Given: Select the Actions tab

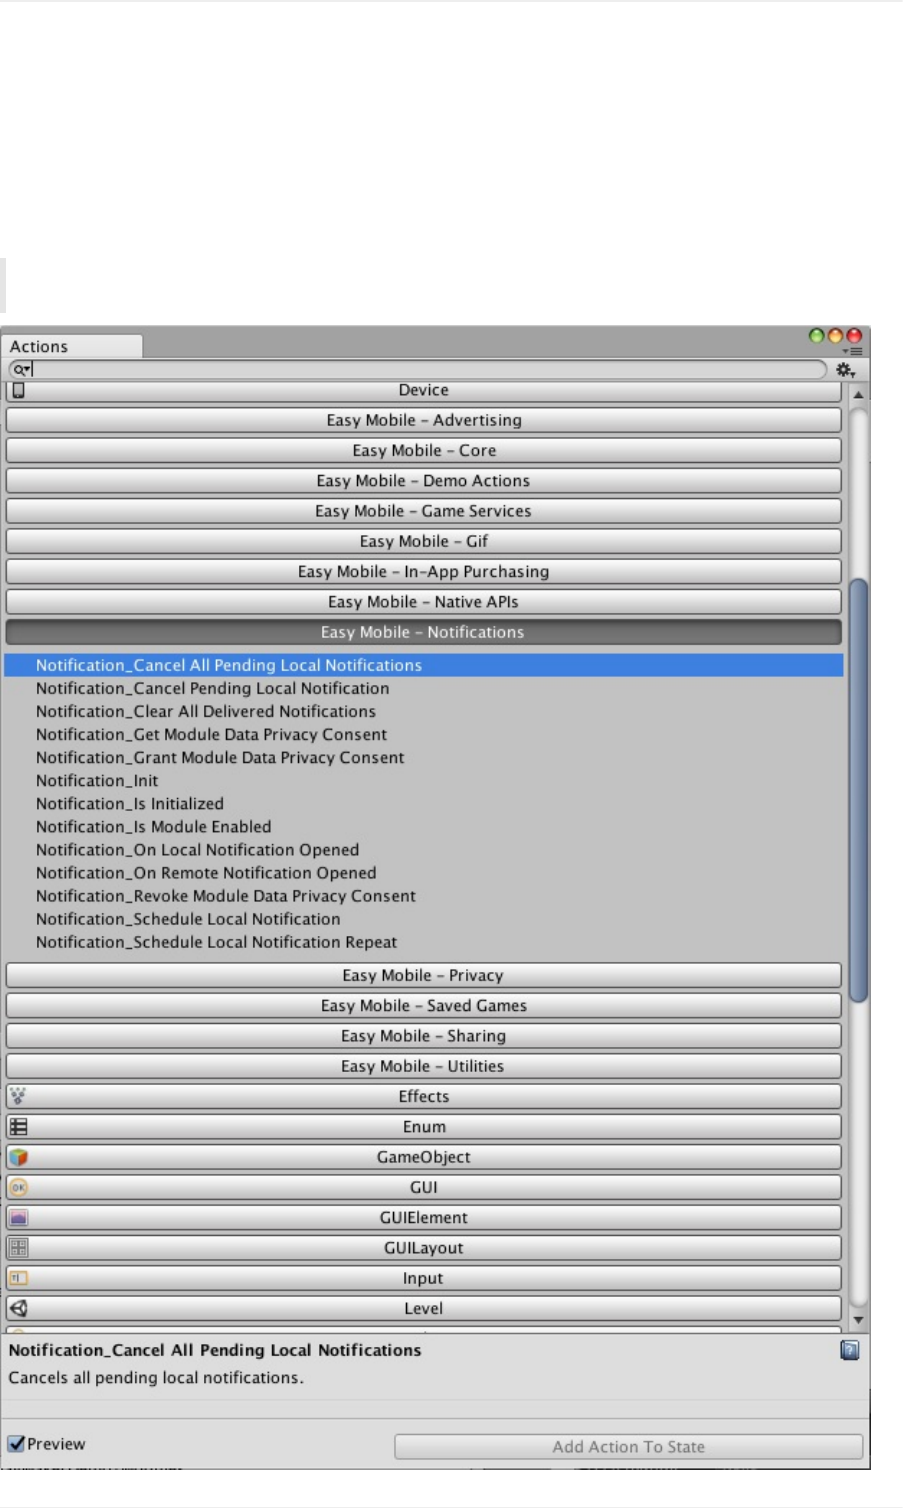Looking at the screenshot, I should (72, 346).
